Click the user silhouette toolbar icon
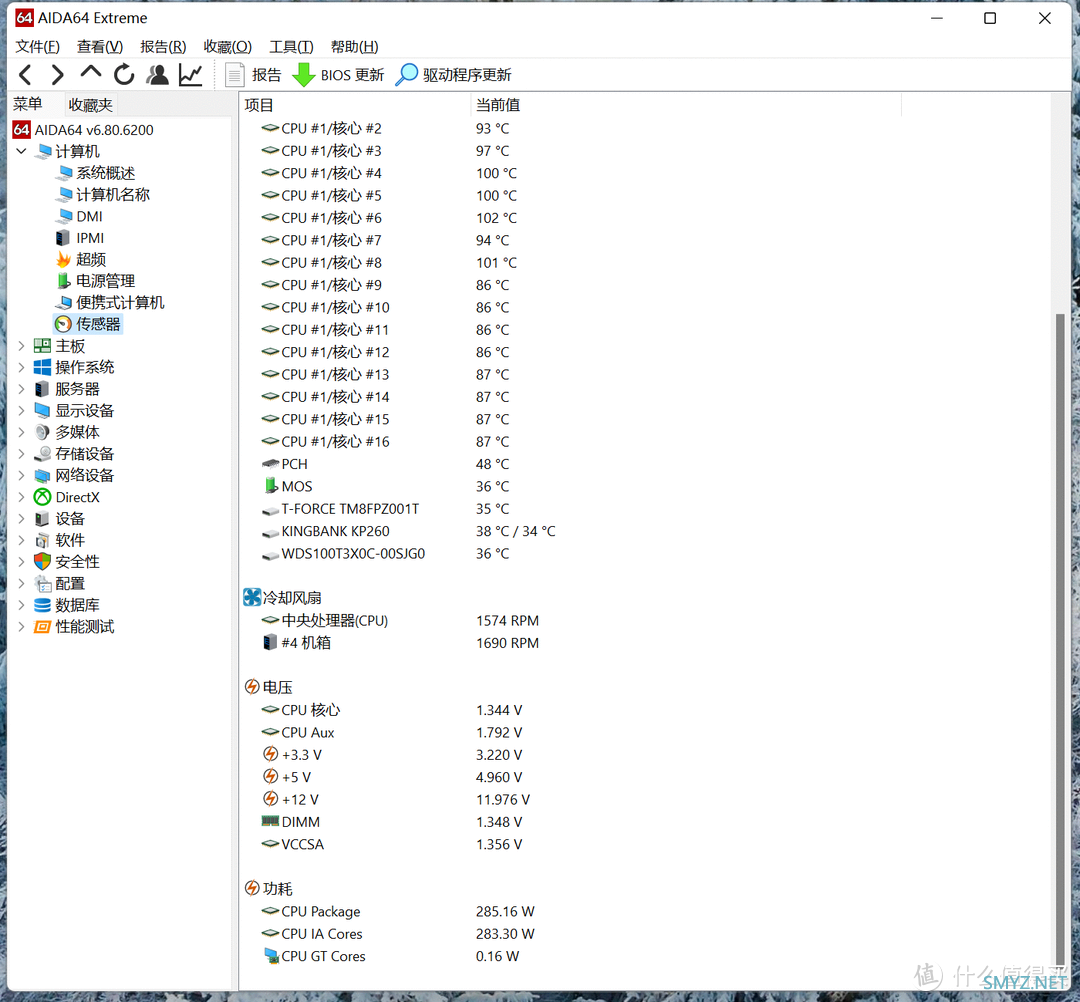1080x1002 pixels. [158, 74]
